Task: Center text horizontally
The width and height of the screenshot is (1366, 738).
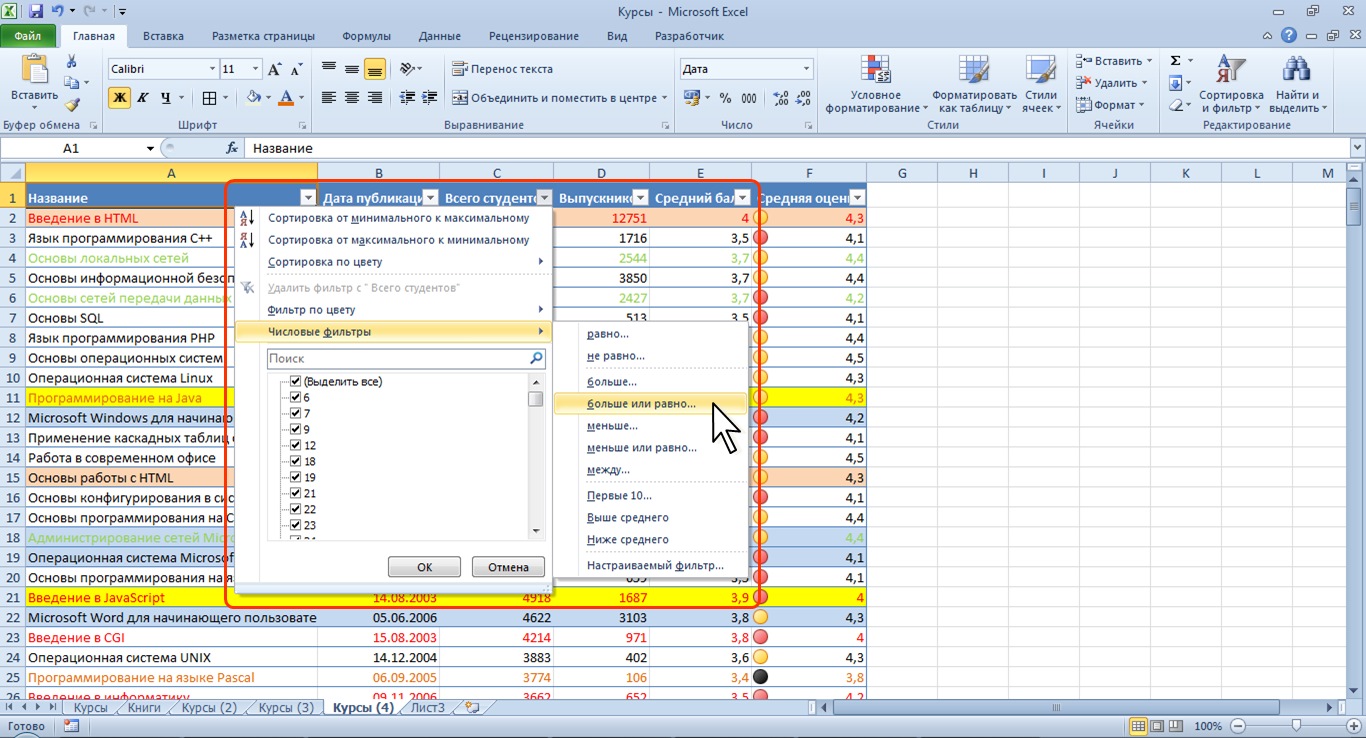Action: point(352,98)
